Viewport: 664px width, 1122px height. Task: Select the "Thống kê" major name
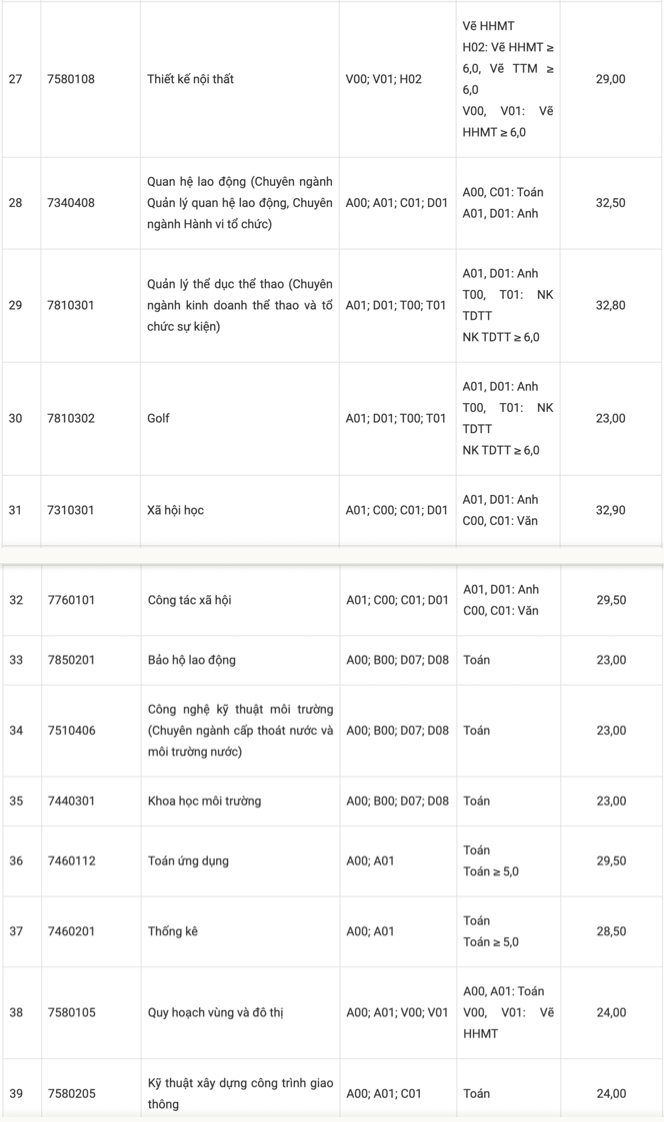click(172, 931)
